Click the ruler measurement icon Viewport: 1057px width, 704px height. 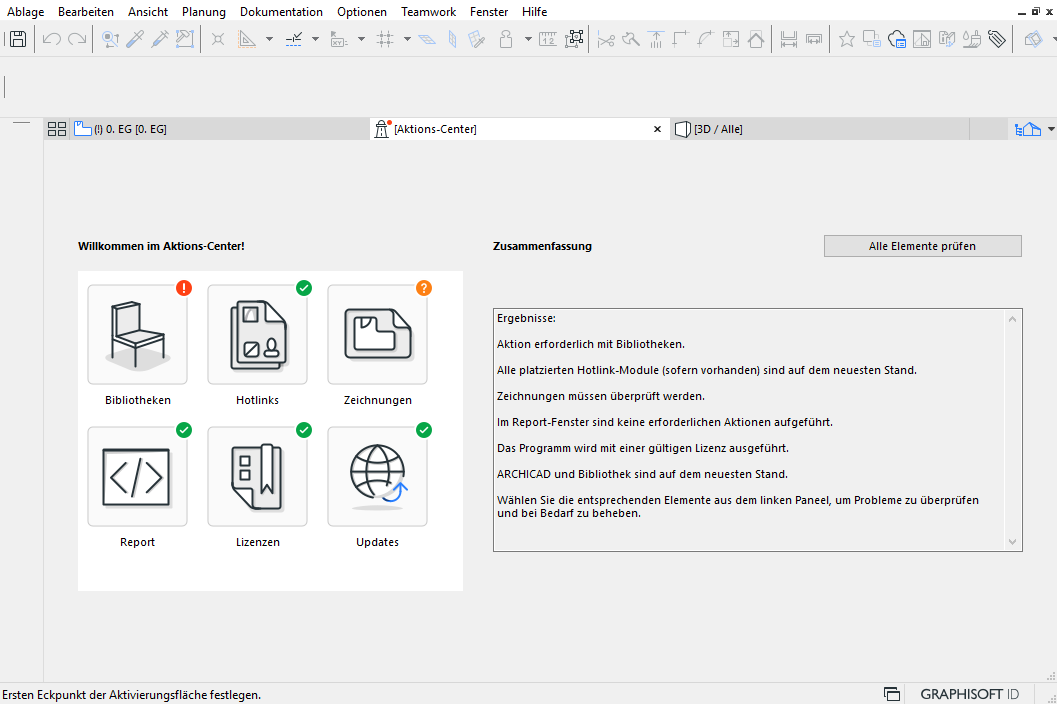pos(547,39)
